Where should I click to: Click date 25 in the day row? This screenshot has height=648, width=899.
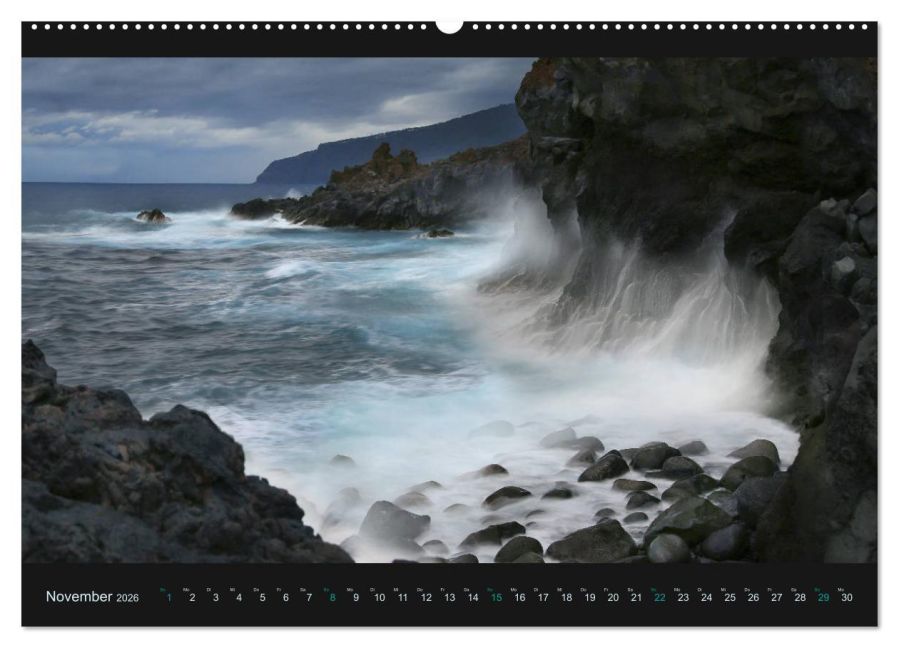point(729,598)
